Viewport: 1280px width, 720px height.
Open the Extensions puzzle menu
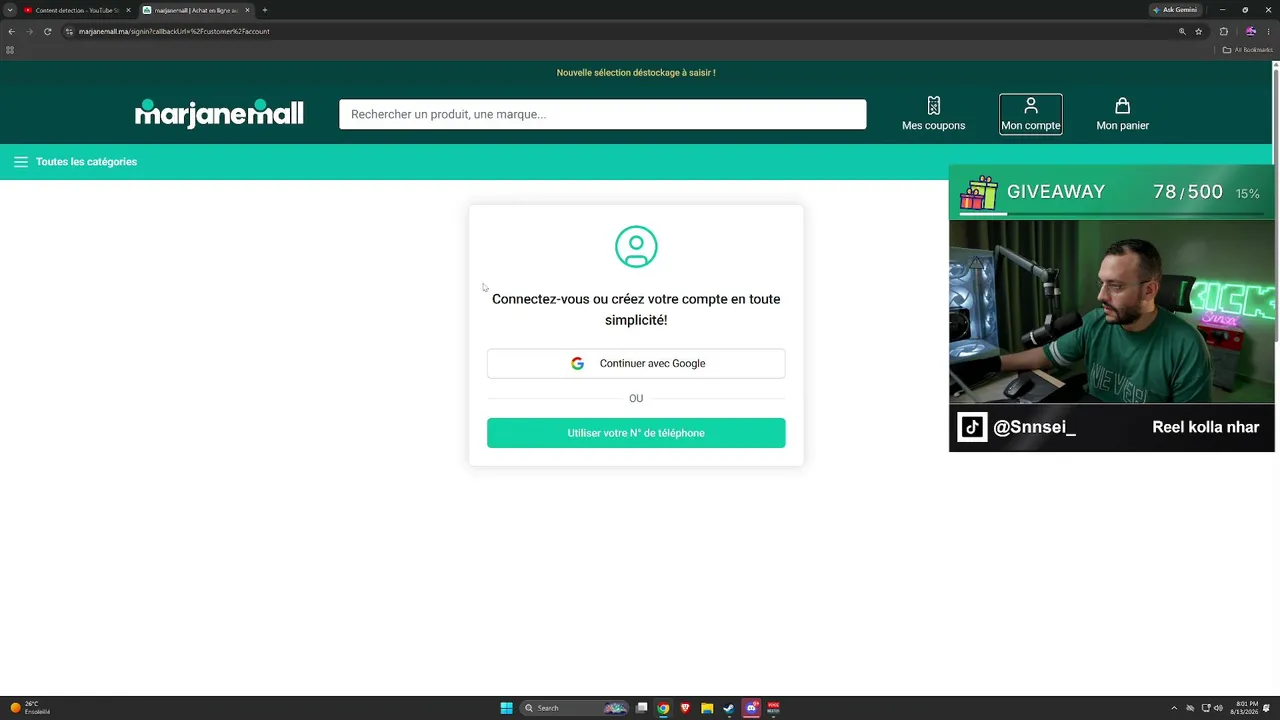[x=1223, y=31]
